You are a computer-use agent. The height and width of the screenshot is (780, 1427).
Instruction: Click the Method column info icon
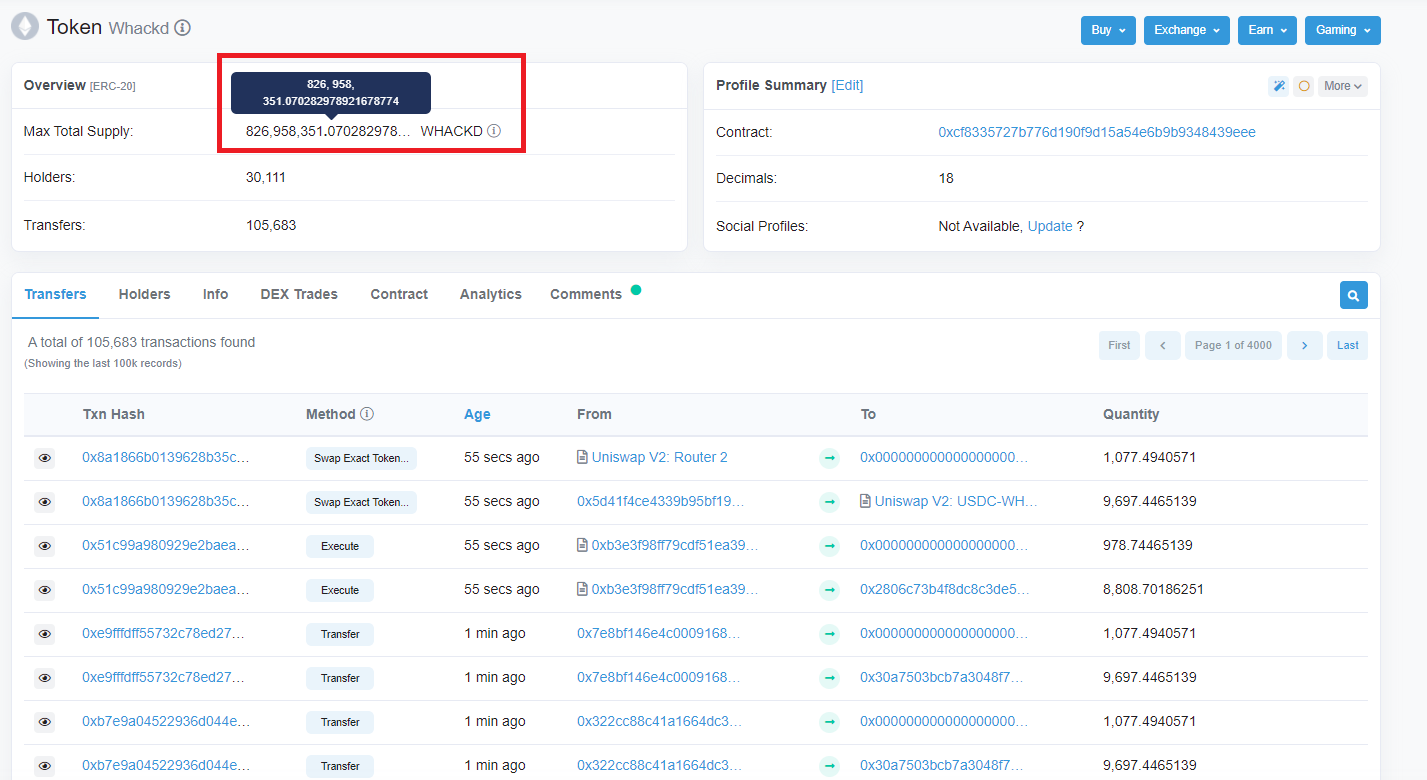click(367, 414)
